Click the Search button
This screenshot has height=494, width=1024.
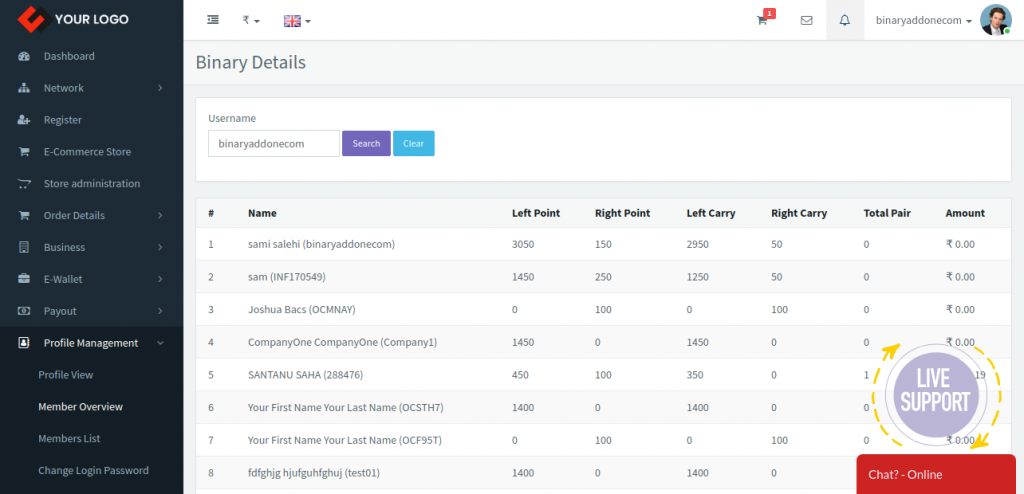[x=366, y=144]
